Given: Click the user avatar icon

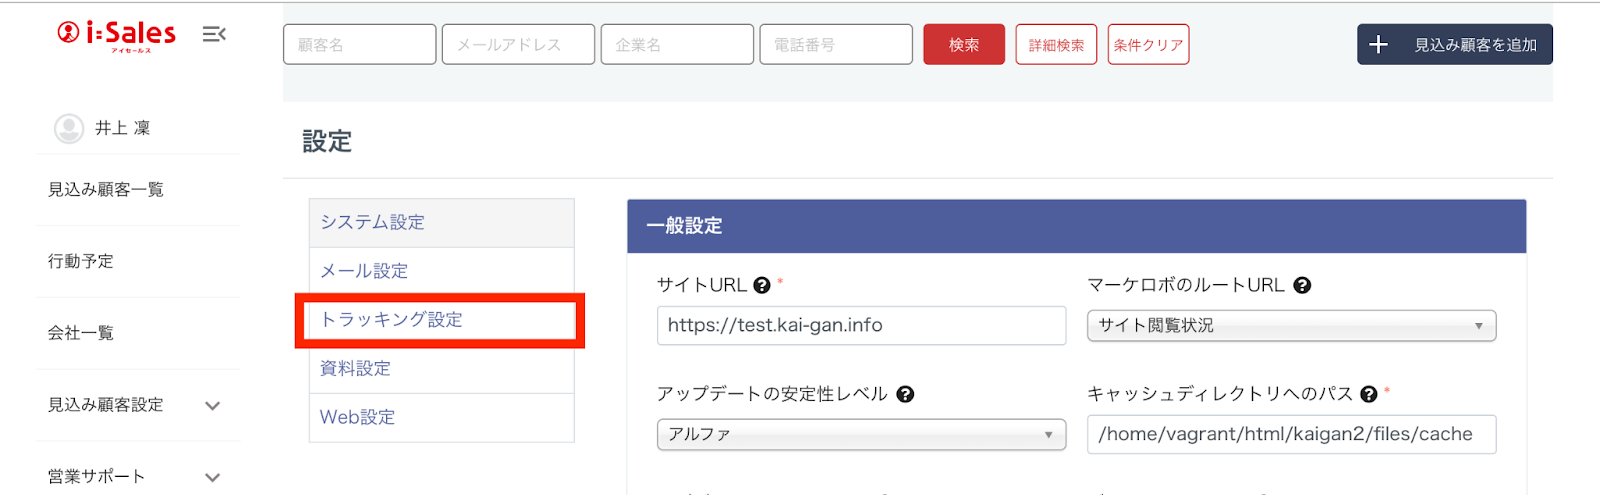Looking at the screenshot, I should (x=69, y=128).
